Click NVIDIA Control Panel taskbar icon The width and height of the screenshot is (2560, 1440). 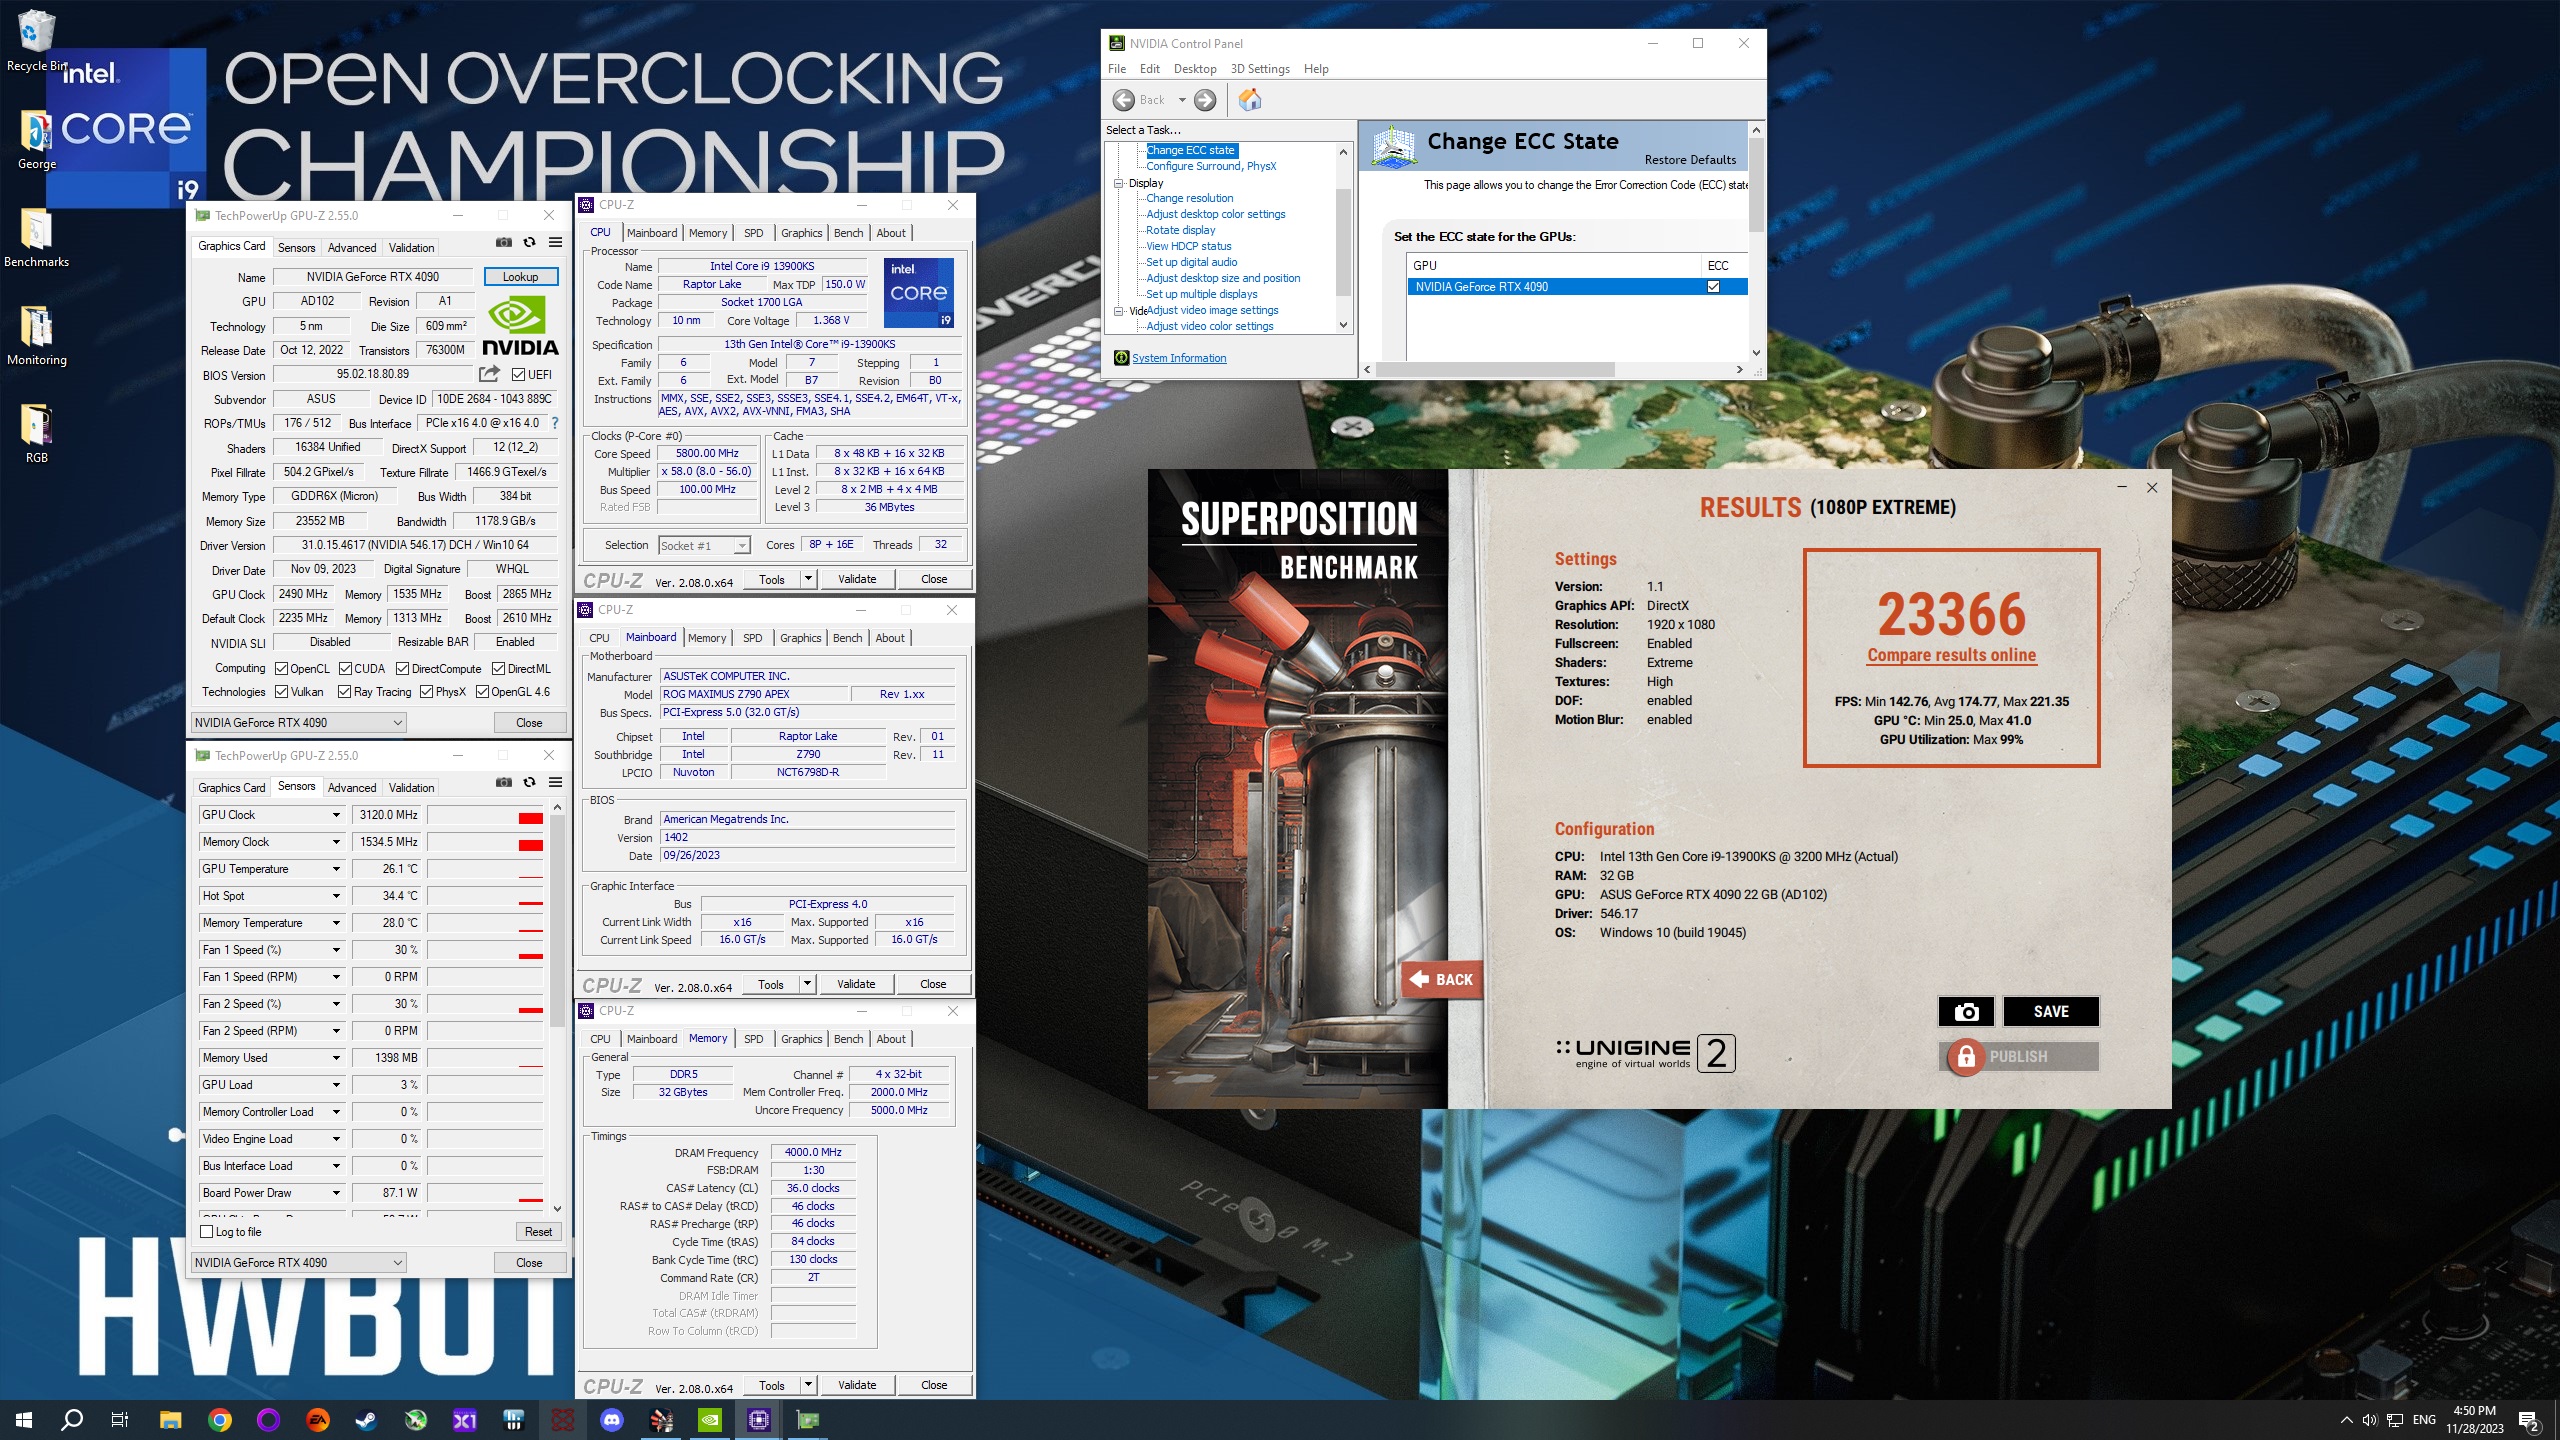click(x=709, y=1420)
